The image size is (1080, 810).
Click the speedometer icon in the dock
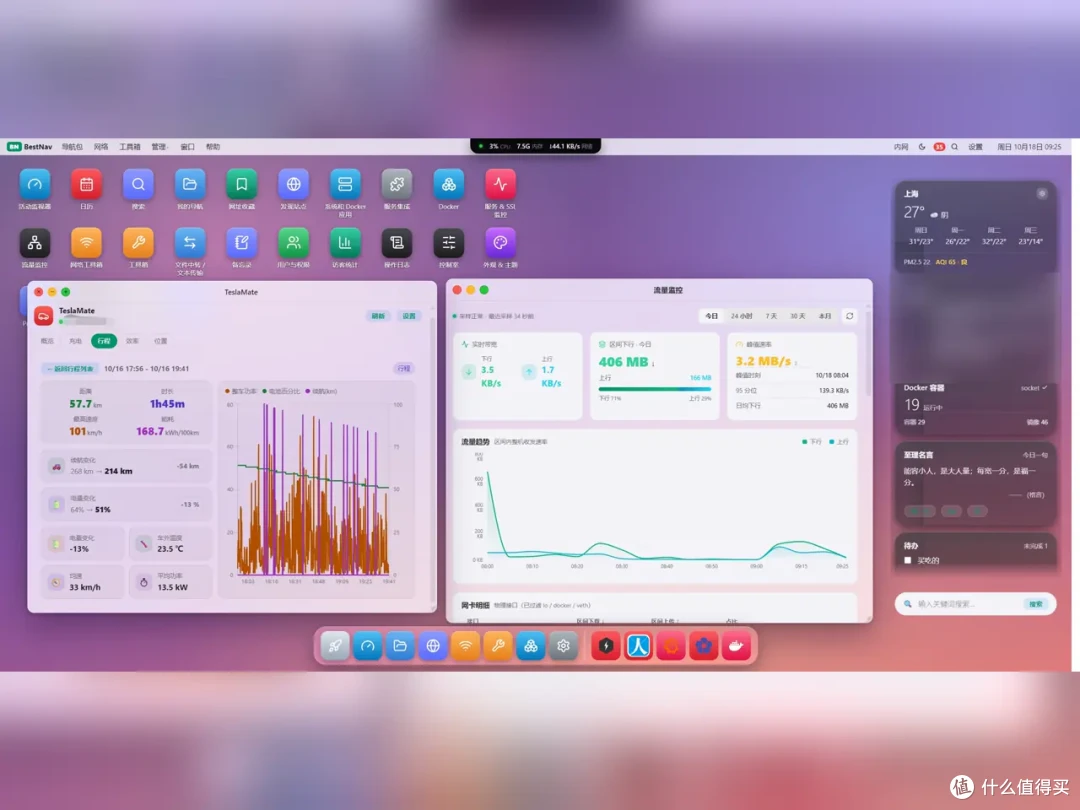[x=368, y=646]
